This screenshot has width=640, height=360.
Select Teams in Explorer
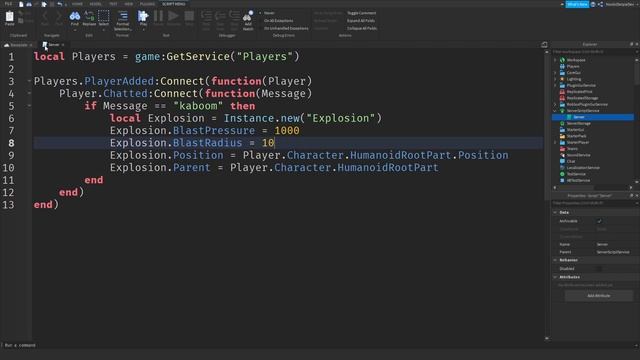[572, 149]
